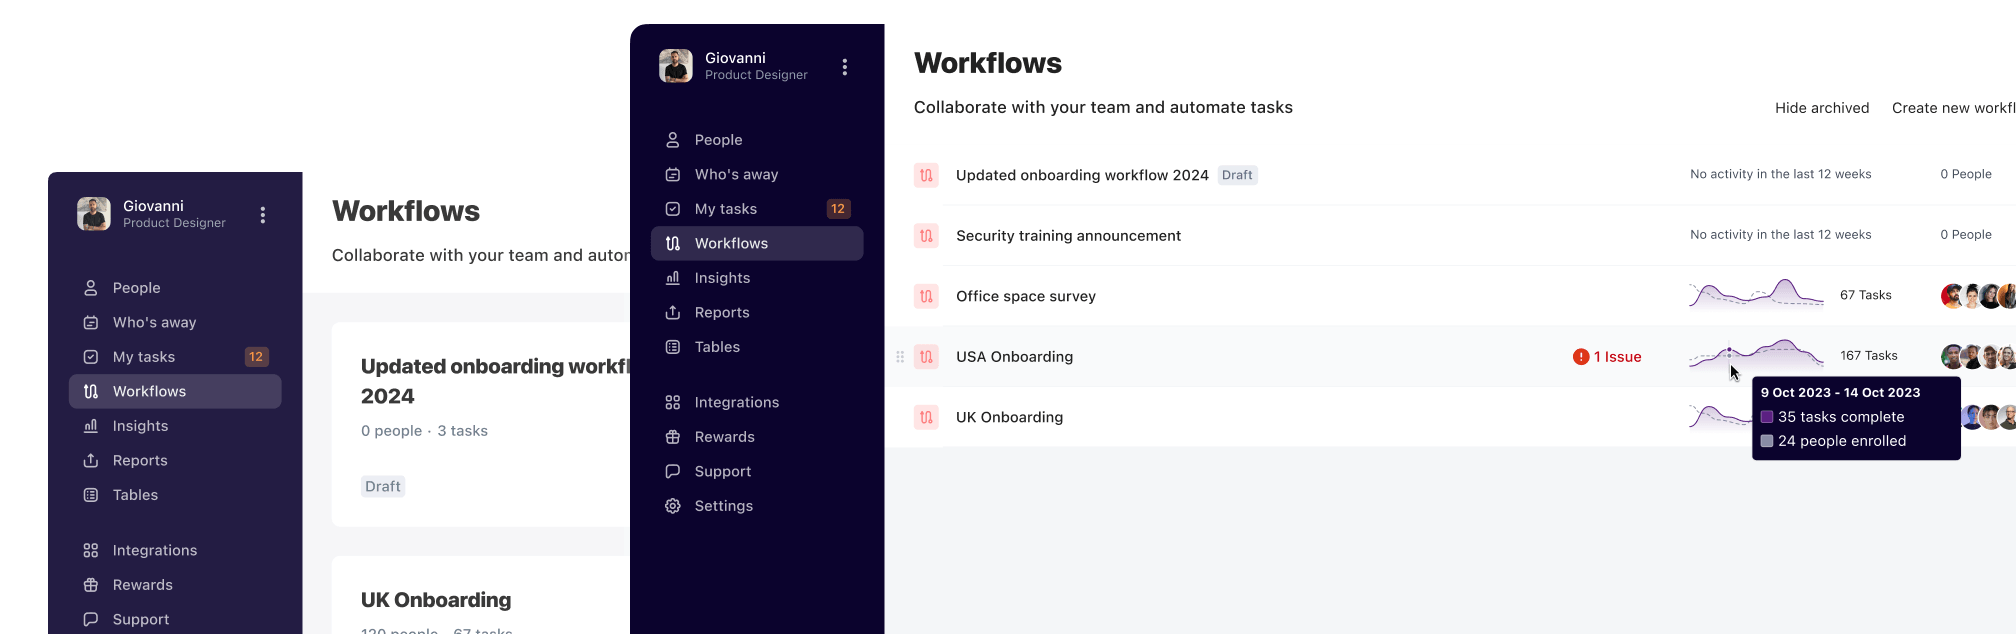Select Reports menu label in front sidebar
This screenshot has width=2016, height=634.
[x=722, y=312]
